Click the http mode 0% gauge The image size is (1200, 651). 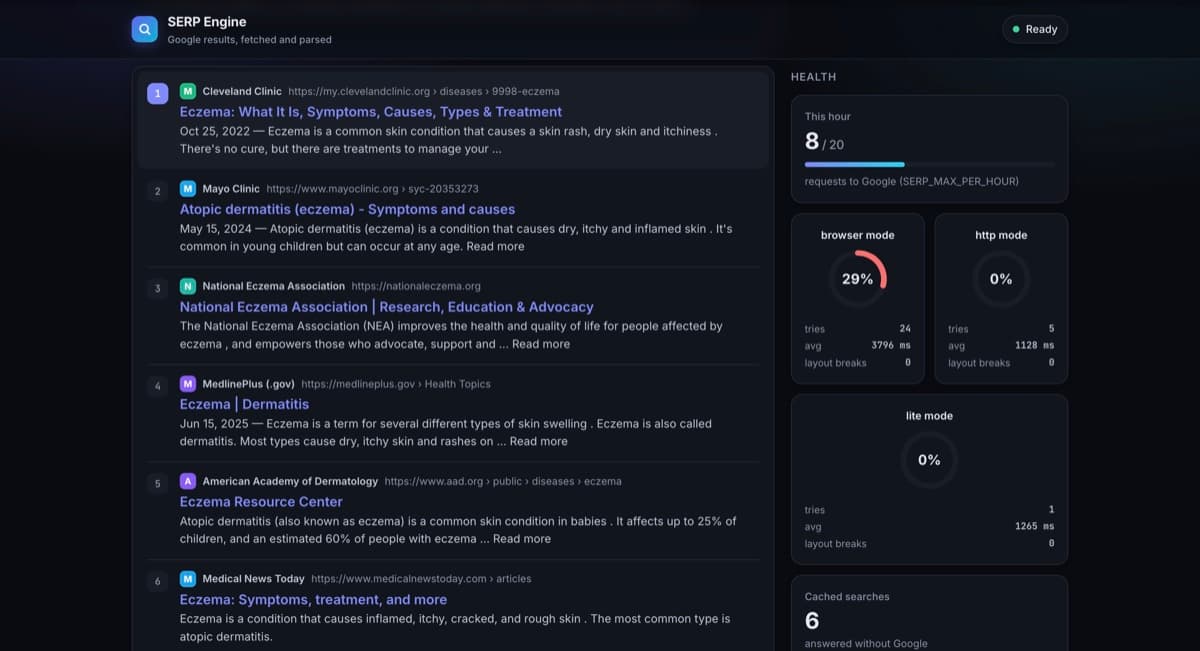pyautogui.click(x=1001, y=279)
